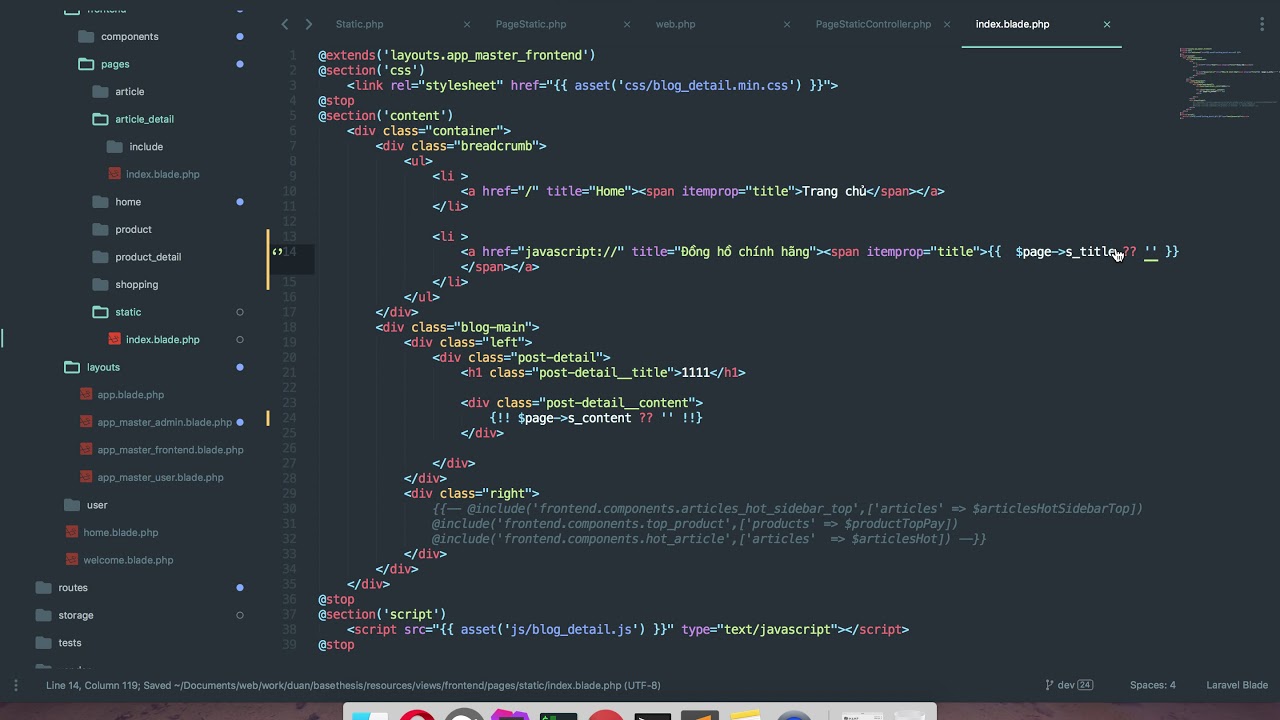
Task: Click the product_detail folder icon
Action: point(100,256)
